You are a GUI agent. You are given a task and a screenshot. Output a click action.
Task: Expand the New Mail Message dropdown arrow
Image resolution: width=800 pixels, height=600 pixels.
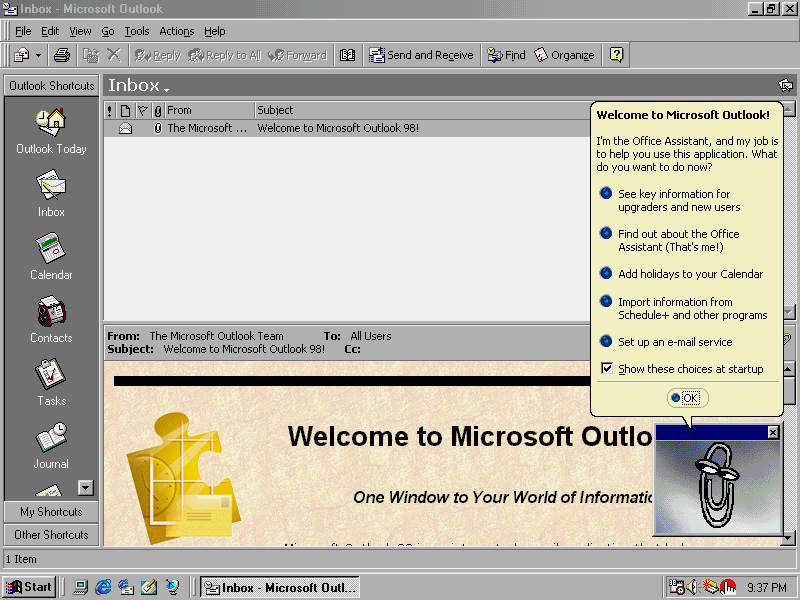click(x=39, y=55)
